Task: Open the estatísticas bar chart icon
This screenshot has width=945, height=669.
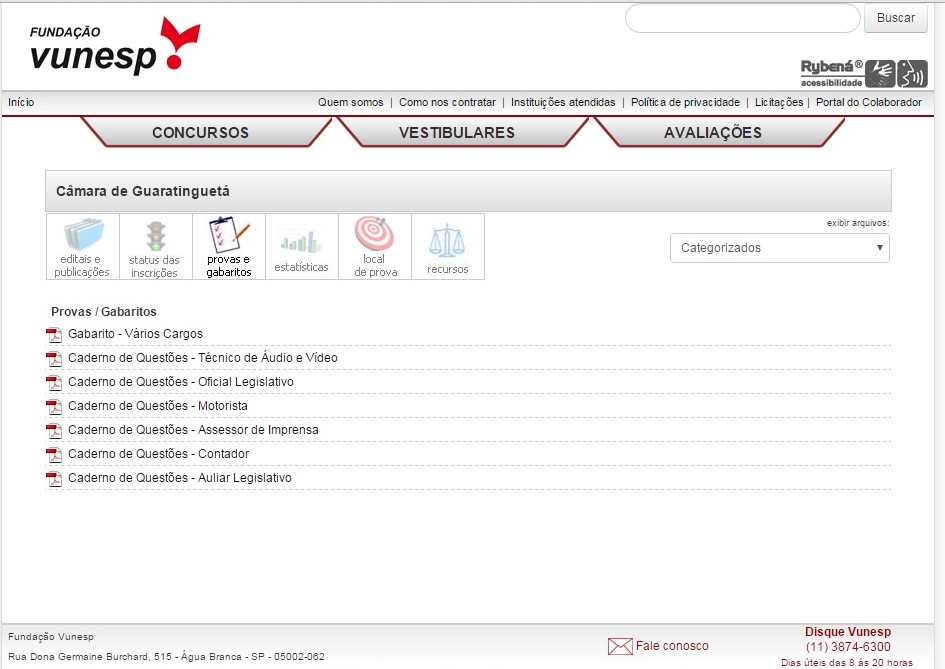Action: coord(301,242)
